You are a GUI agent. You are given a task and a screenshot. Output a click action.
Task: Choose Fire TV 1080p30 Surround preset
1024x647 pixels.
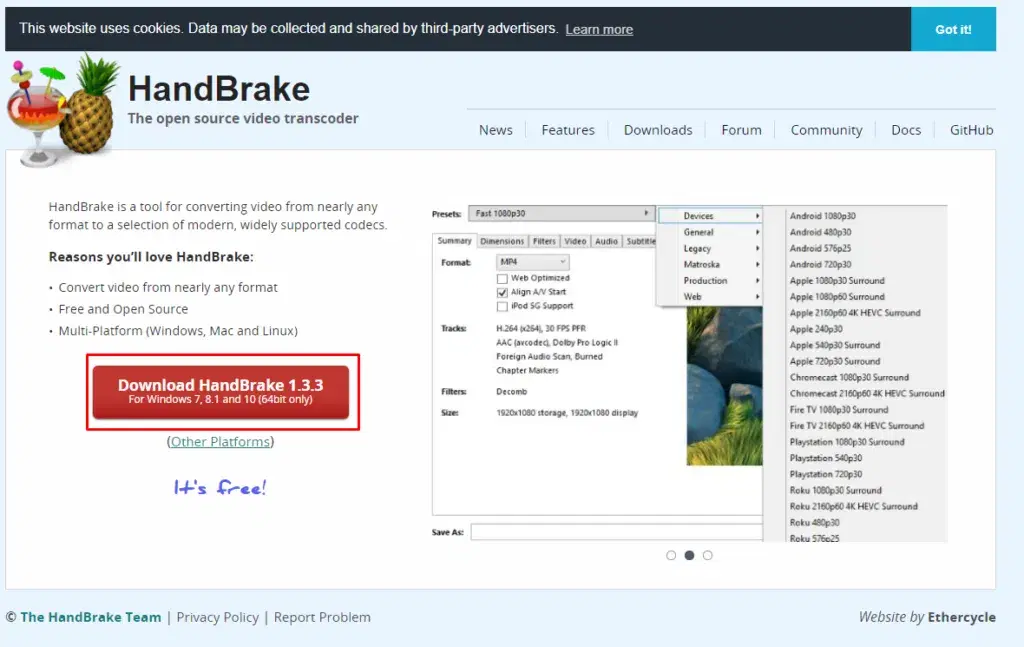[x=839, y=410]
